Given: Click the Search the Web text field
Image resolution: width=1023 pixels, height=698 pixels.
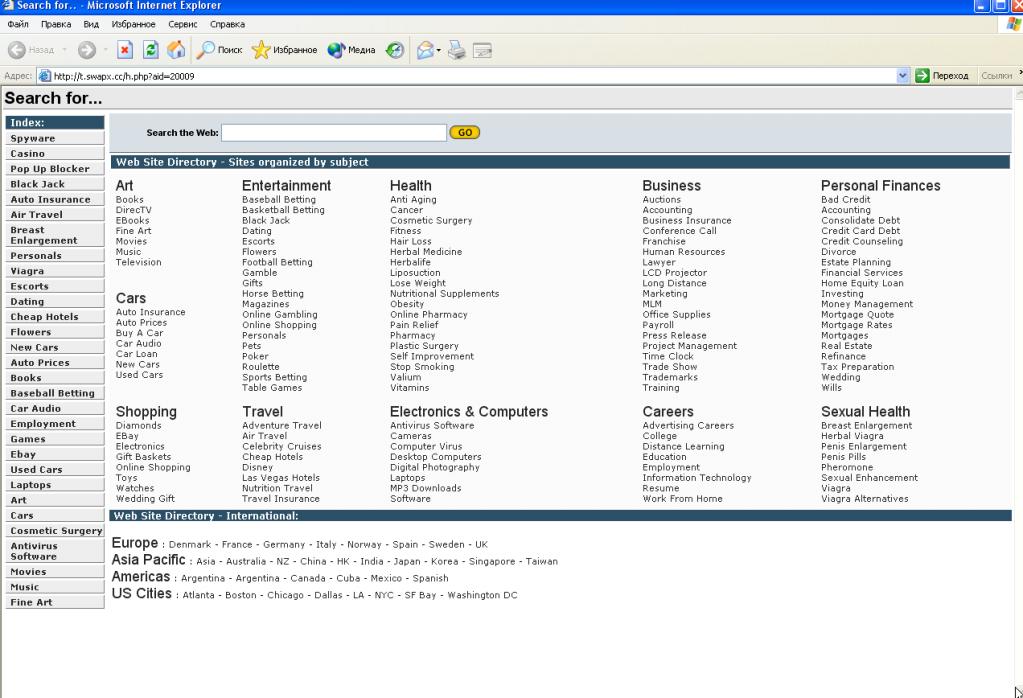Looking at the screenshot, I should tap(334, 132).
